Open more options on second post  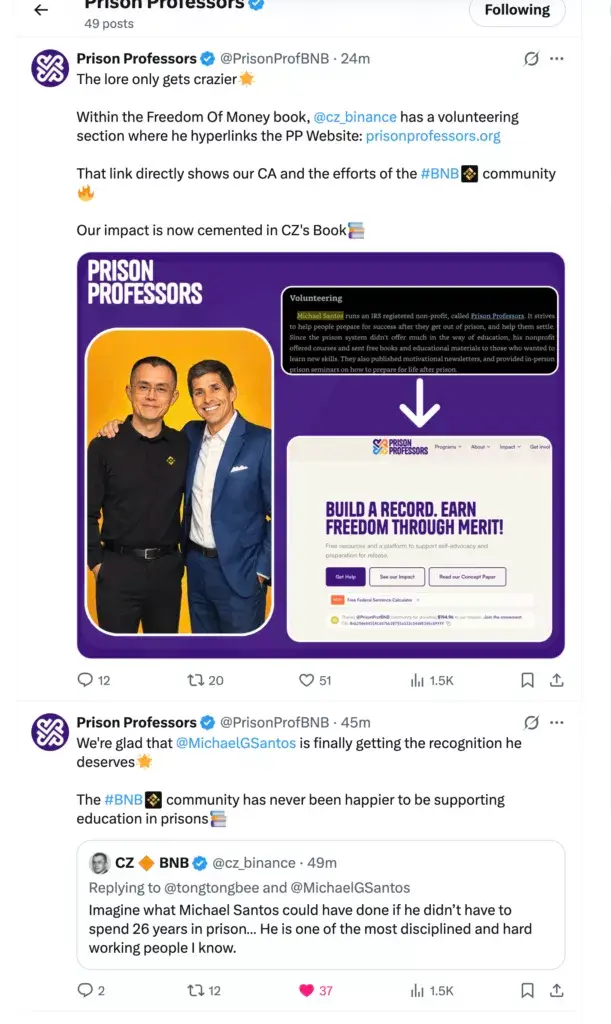point(557,722)
